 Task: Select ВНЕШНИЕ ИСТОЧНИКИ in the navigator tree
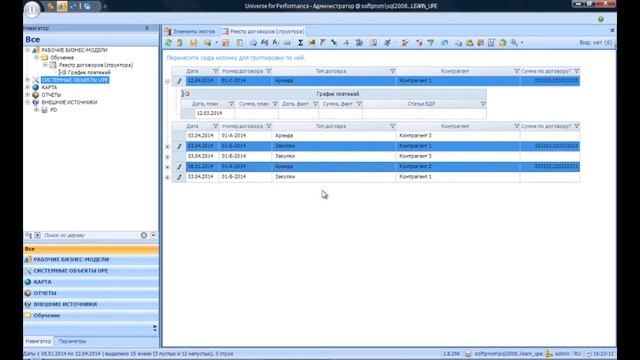click(69, 102)
